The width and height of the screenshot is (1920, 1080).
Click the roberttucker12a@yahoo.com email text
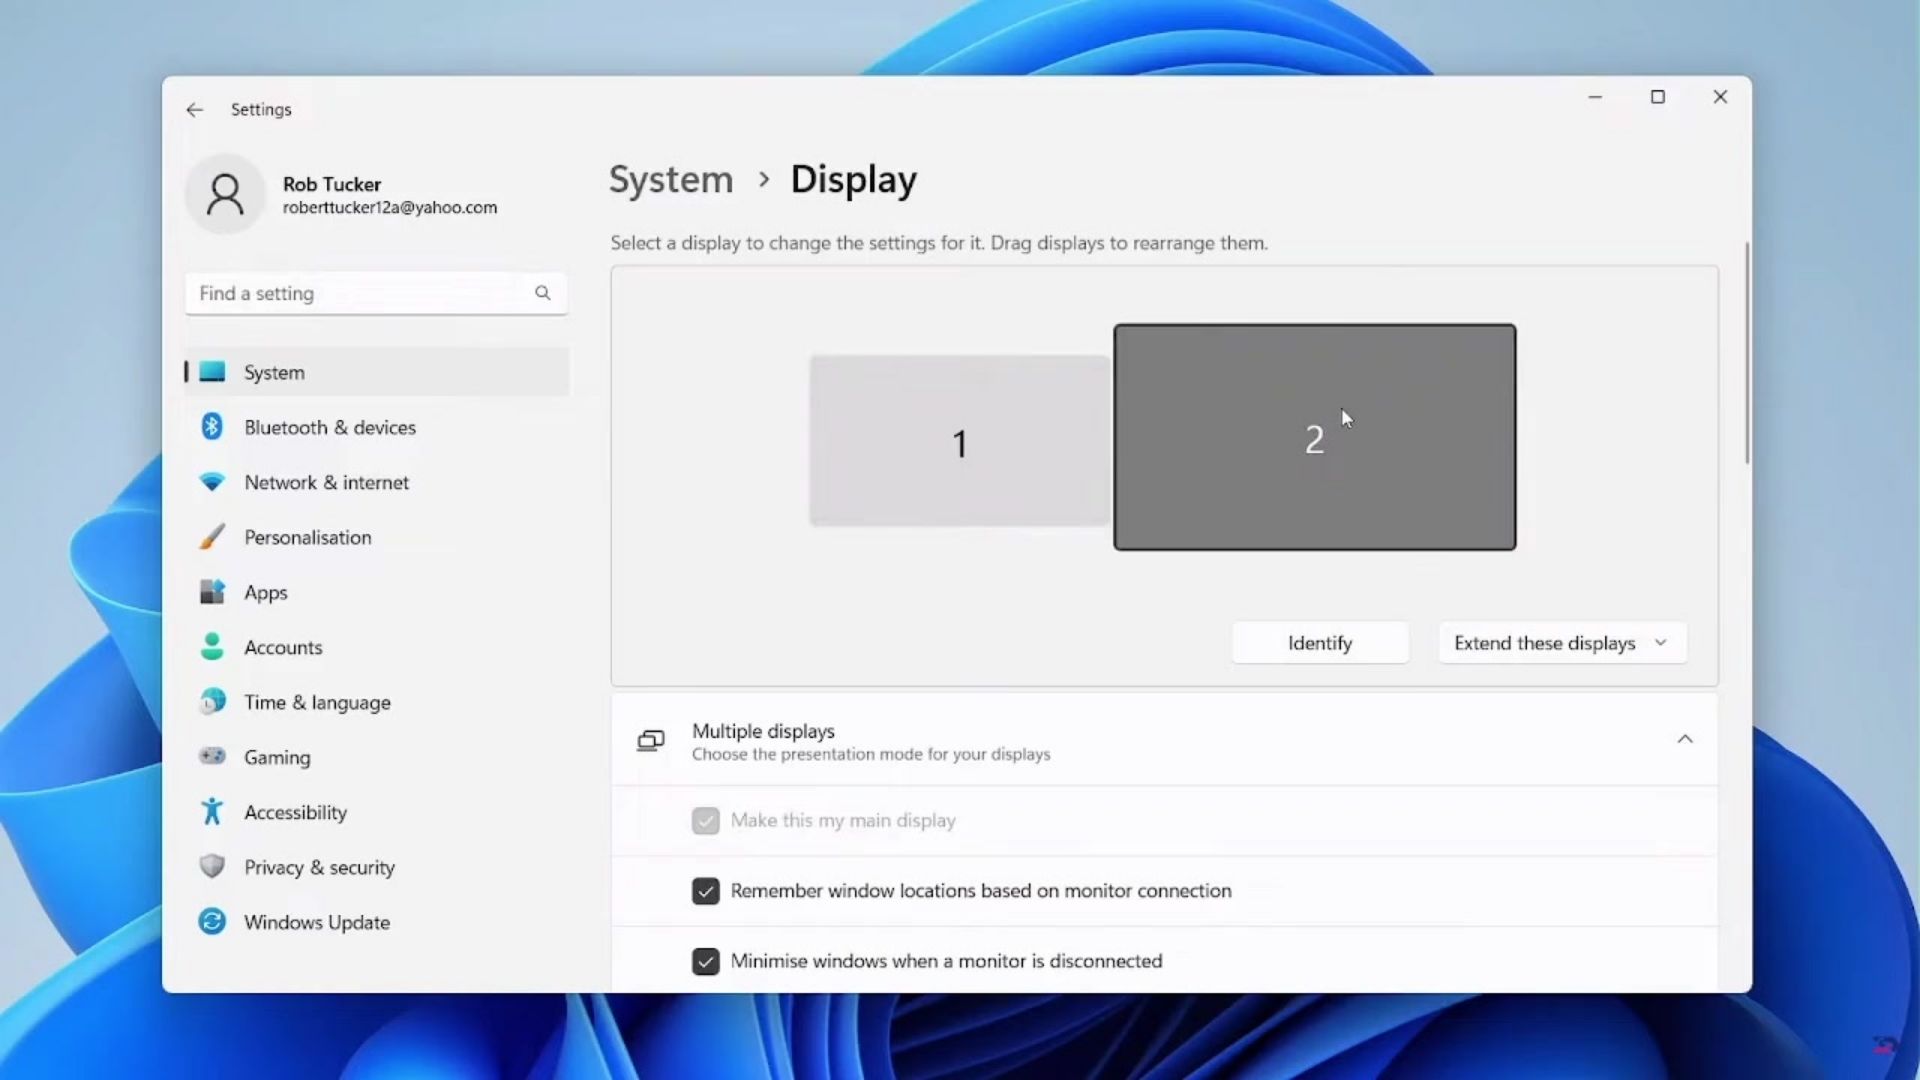389,208
